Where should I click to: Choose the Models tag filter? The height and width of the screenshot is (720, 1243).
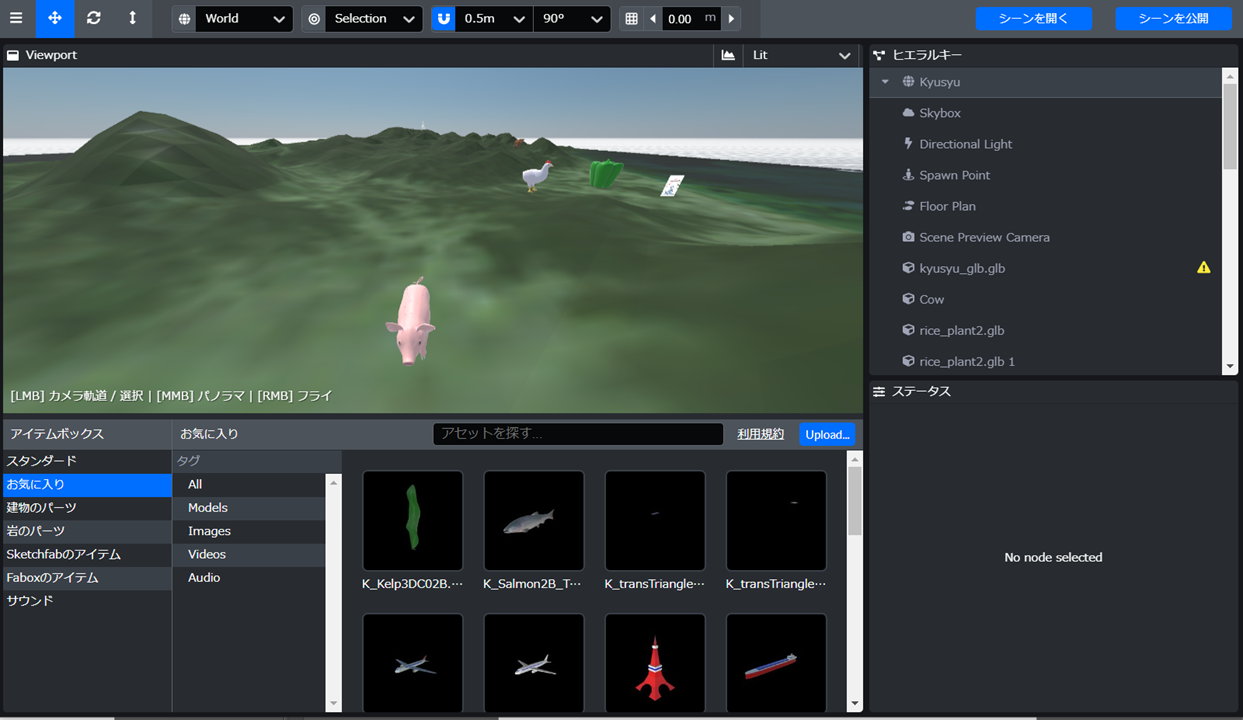(x=208, y=508)
